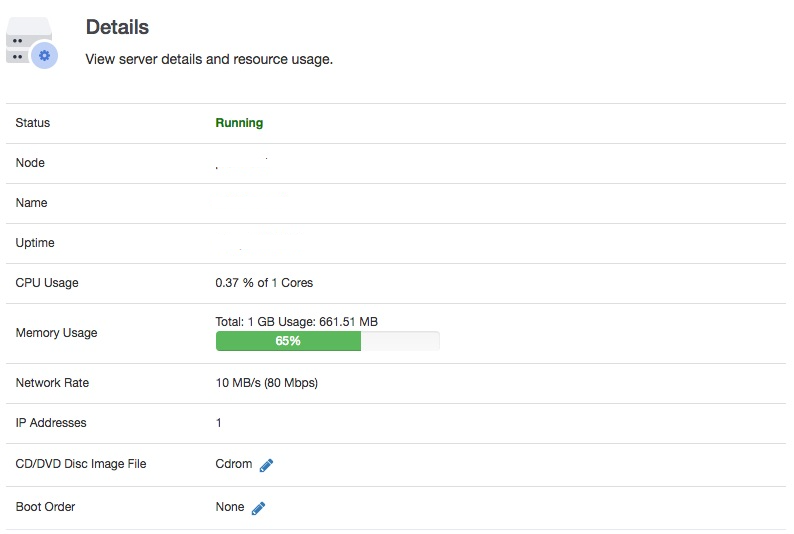Click the green Running status text
The image size is (794, 534).
click(239, 123)
